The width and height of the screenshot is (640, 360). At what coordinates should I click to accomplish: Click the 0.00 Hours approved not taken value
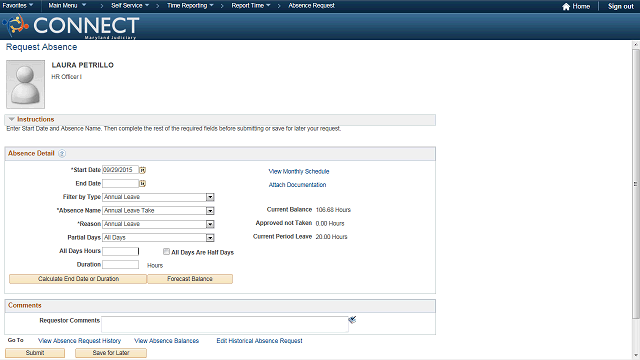click(x=330, y=223)
